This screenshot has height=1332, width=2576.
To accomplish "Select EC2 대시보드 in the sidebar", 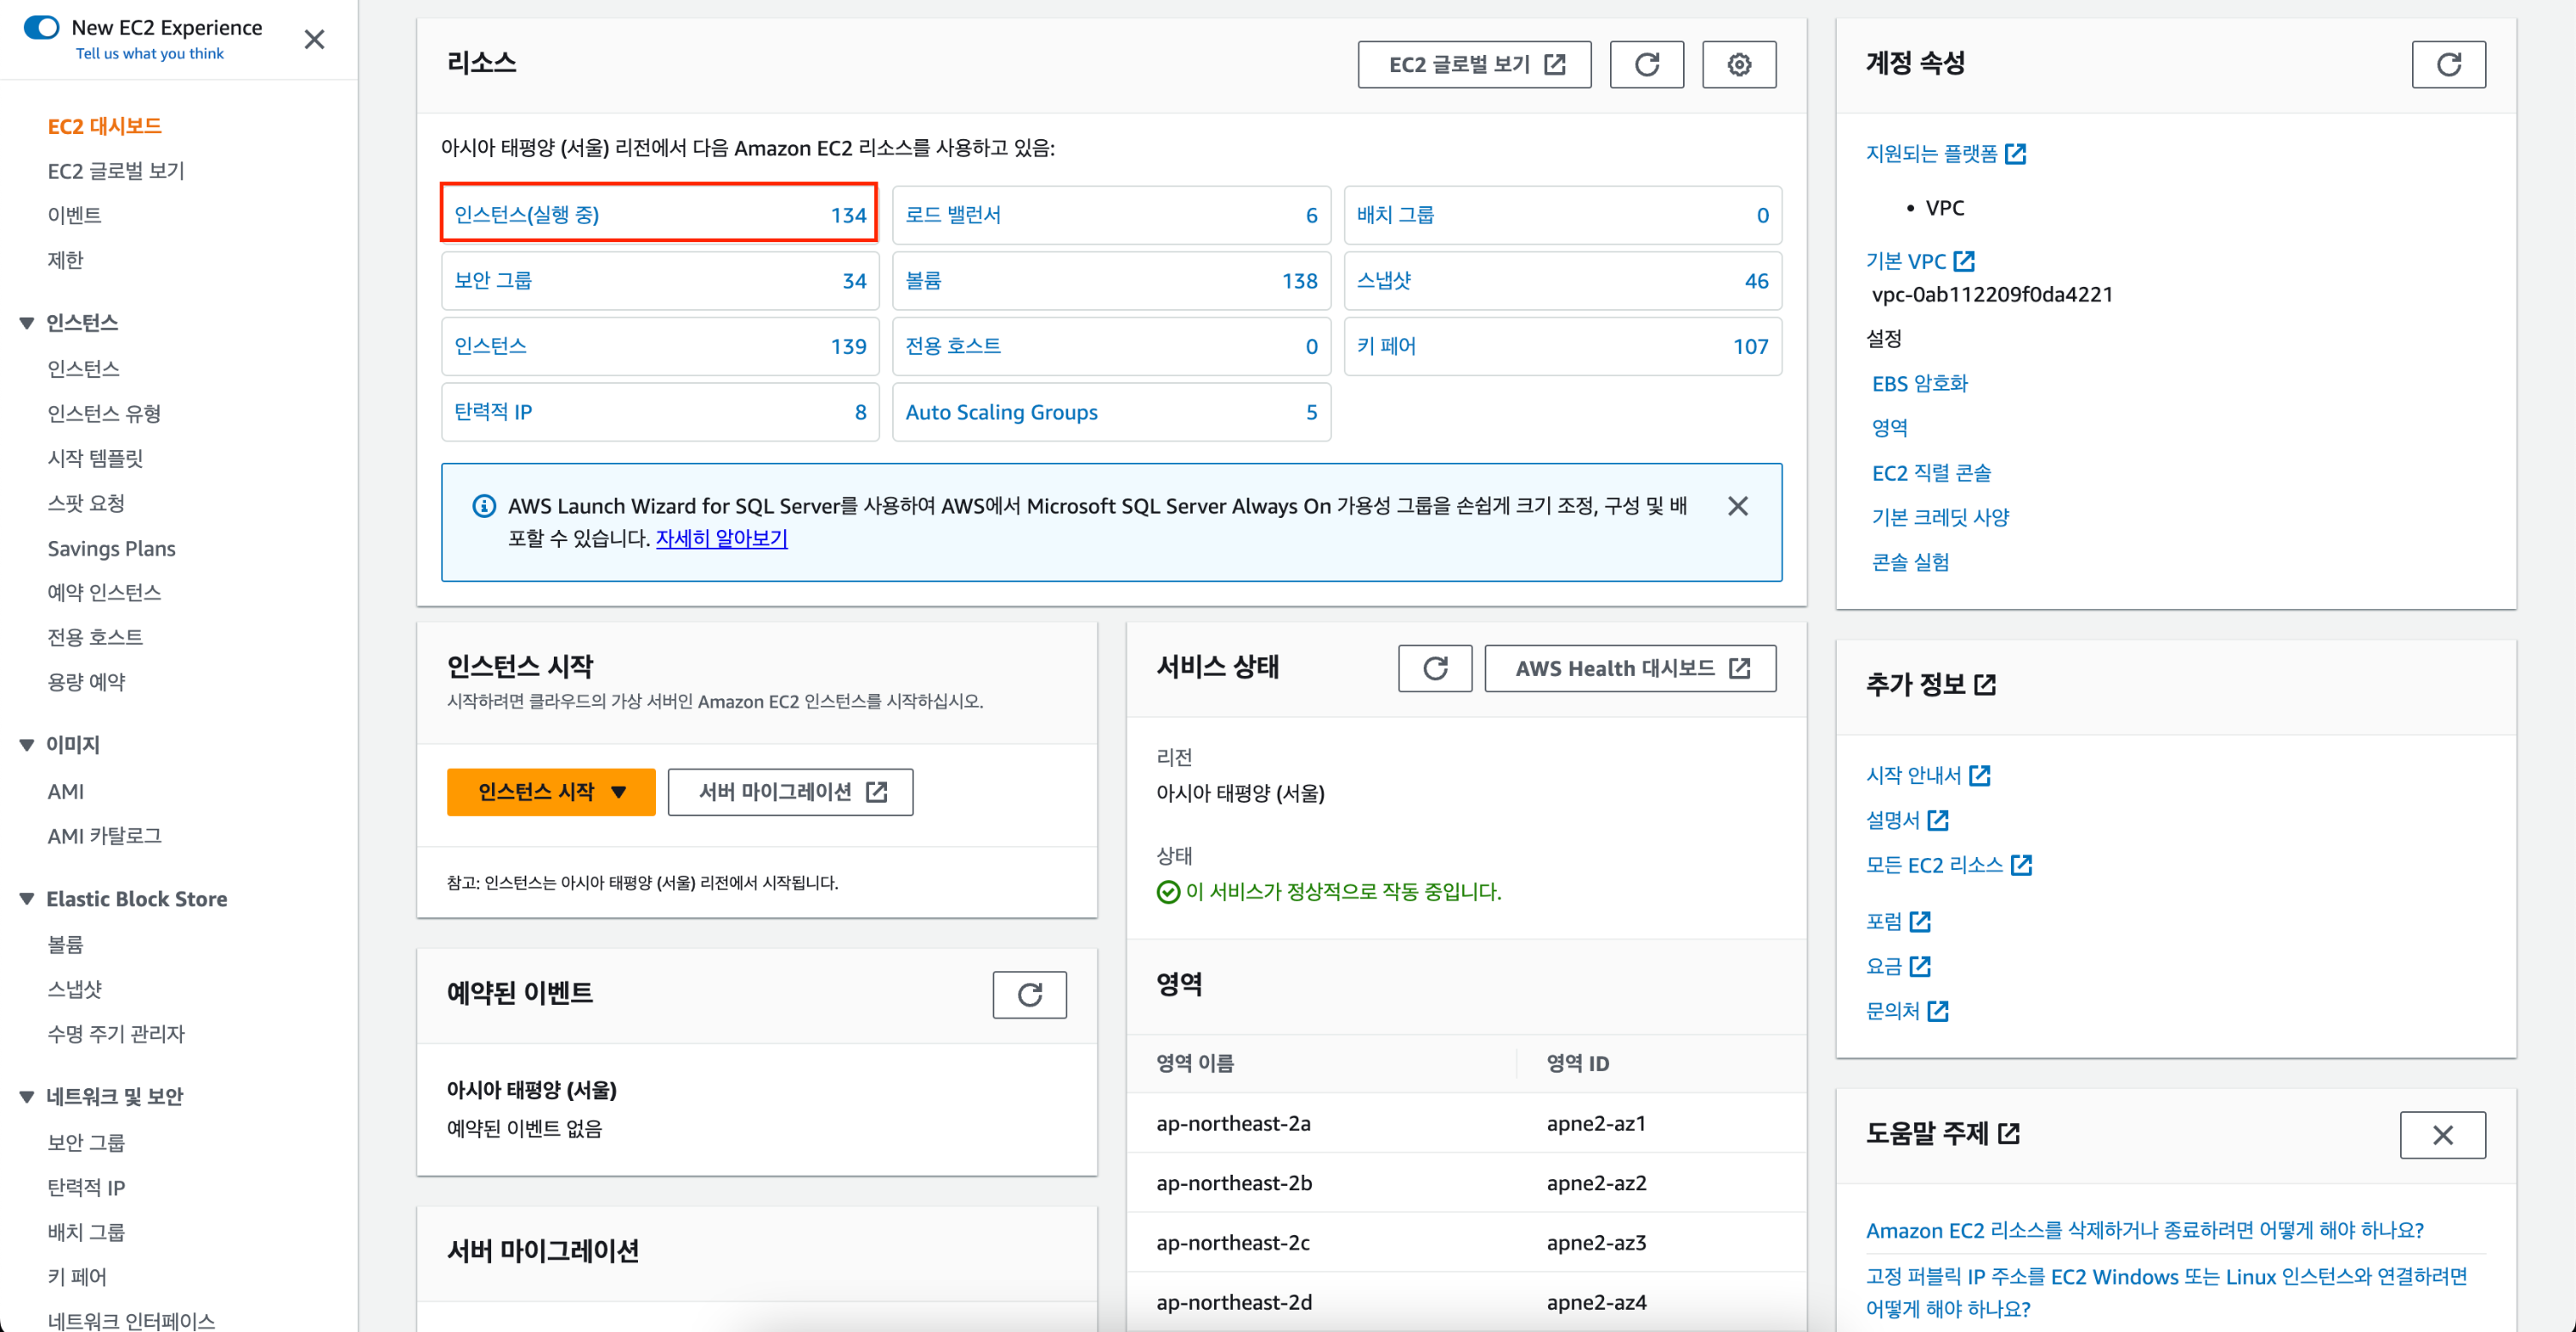I will 104,126.
